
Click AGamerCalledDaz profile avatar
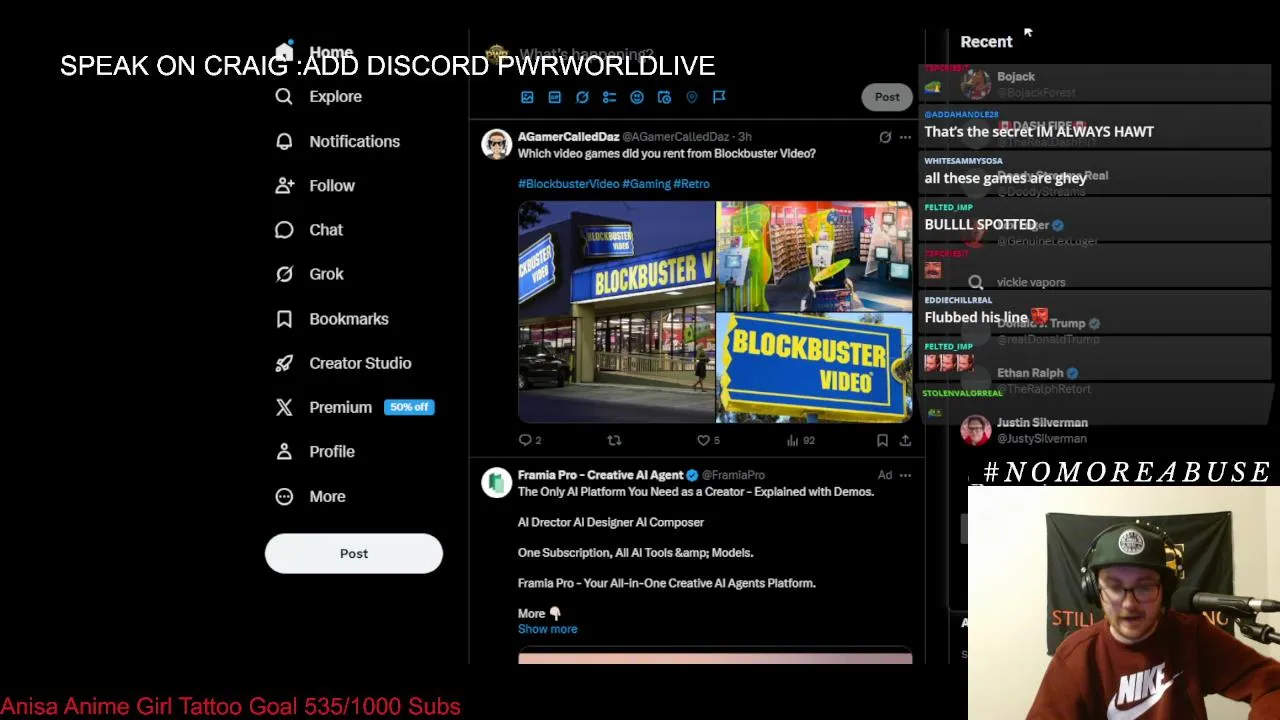(496, 144)
